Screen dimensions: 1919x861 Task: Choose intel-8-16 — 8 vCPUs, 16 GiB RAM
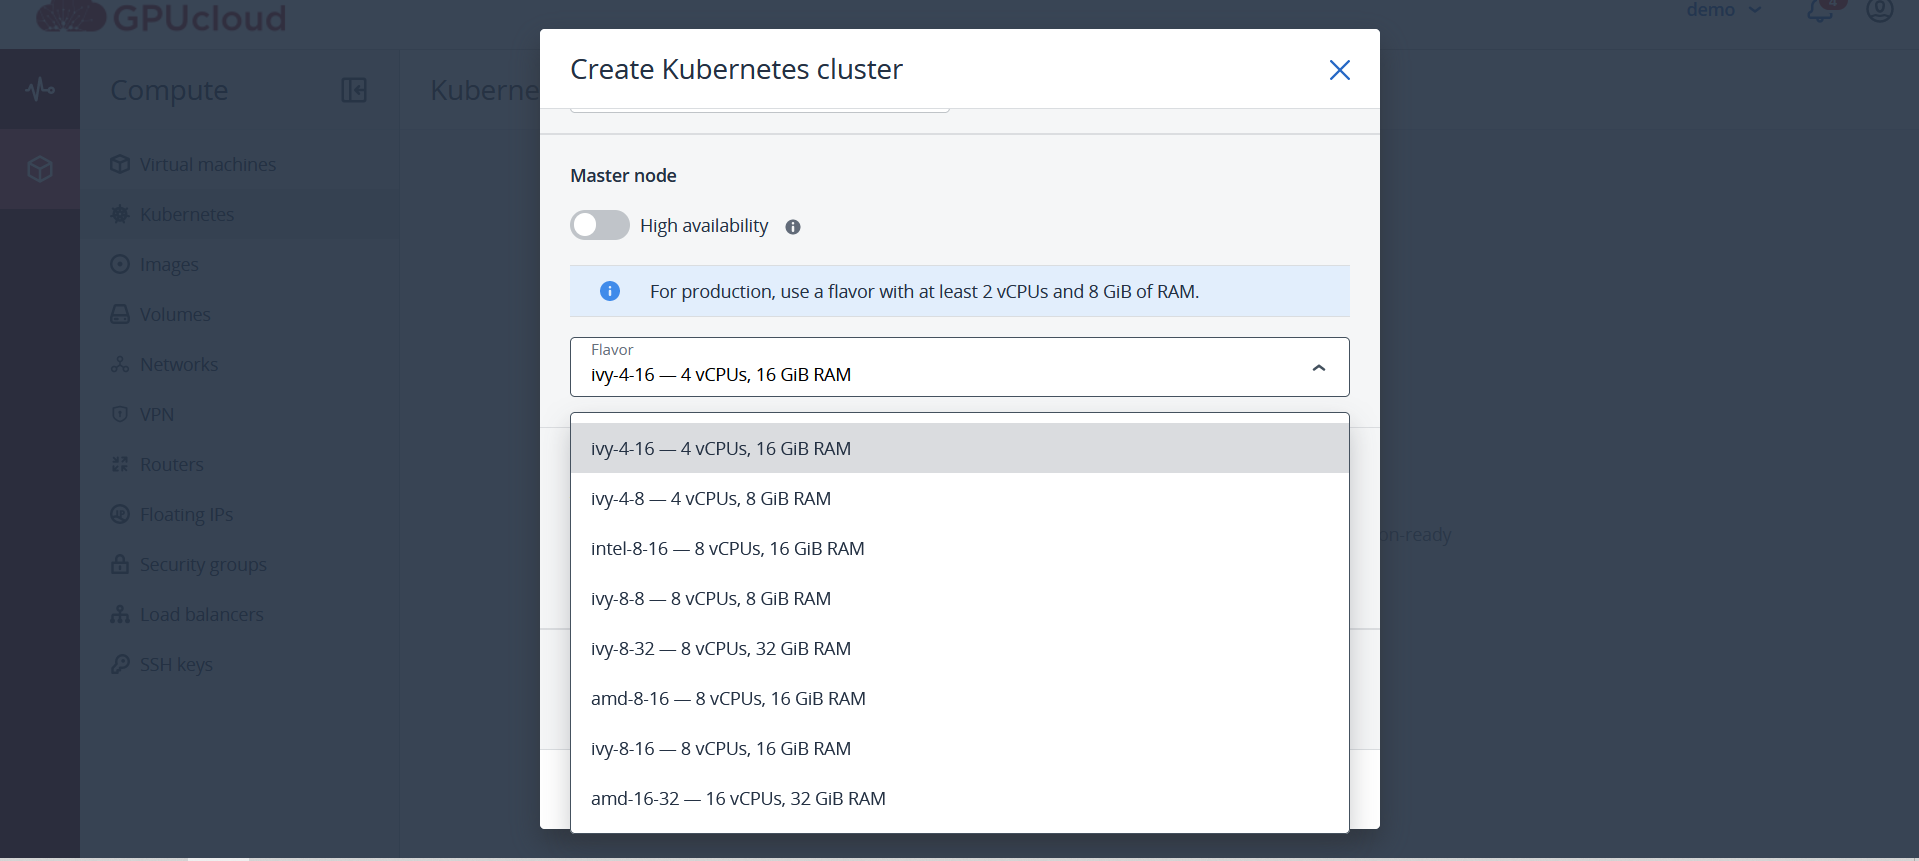point(960,548)
